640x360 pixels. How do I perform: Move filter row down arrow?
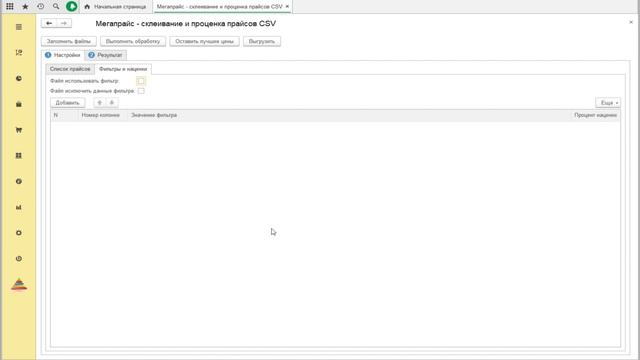[111, 103]
